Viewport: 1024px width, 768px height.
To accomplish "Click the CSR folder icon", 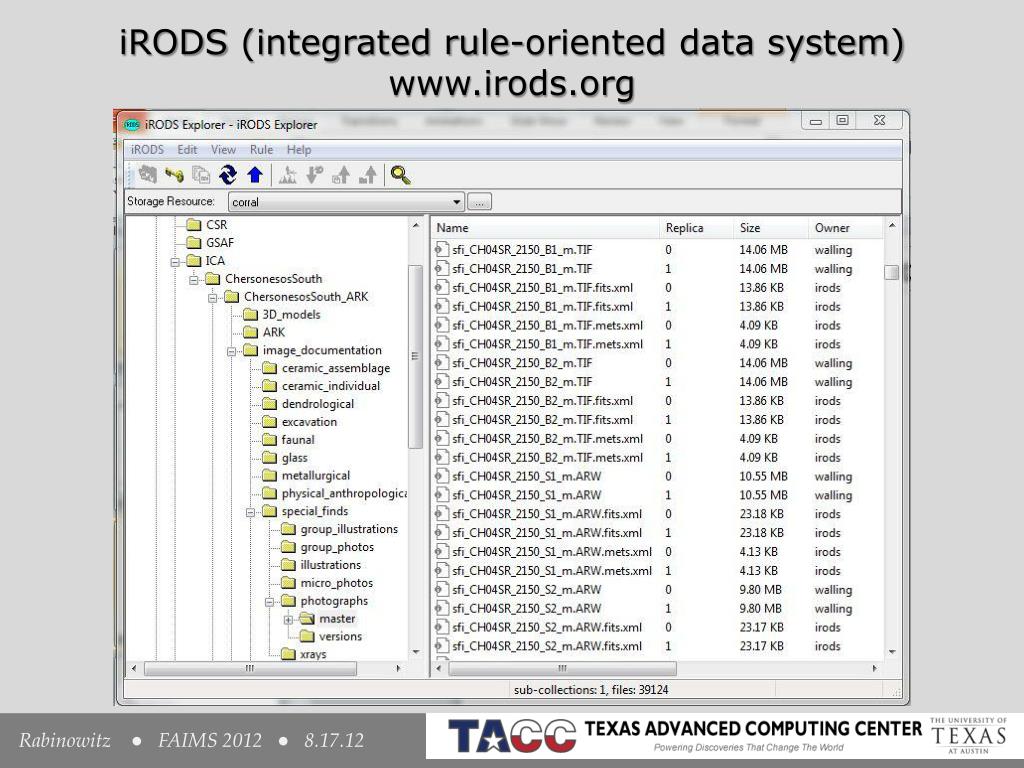I will pyautogui.click(x=193, y=225).
